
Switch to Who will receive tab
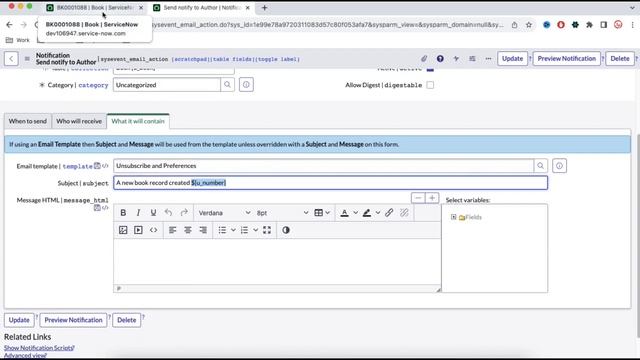click(x=79, y=121)
